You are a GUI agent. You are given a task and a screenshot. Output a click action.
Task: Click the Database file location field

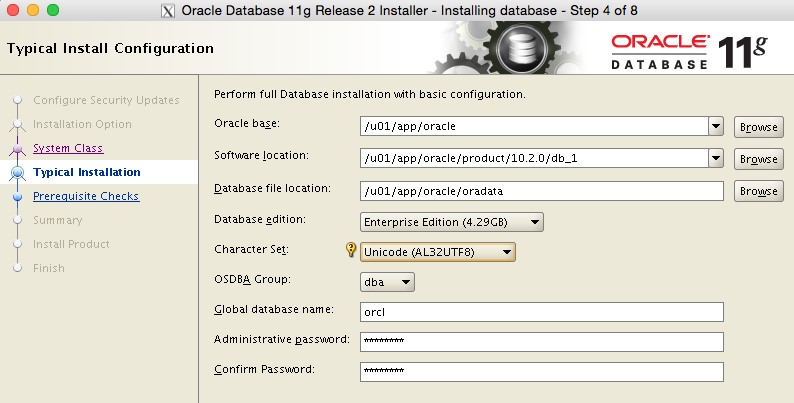point(542,191)
